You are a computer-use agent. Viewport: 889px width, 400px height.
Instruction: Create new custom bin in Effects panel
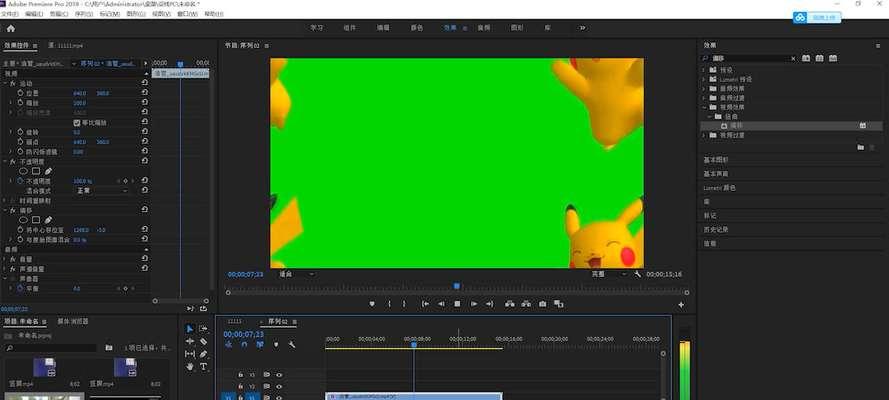[x=860, y=147]
